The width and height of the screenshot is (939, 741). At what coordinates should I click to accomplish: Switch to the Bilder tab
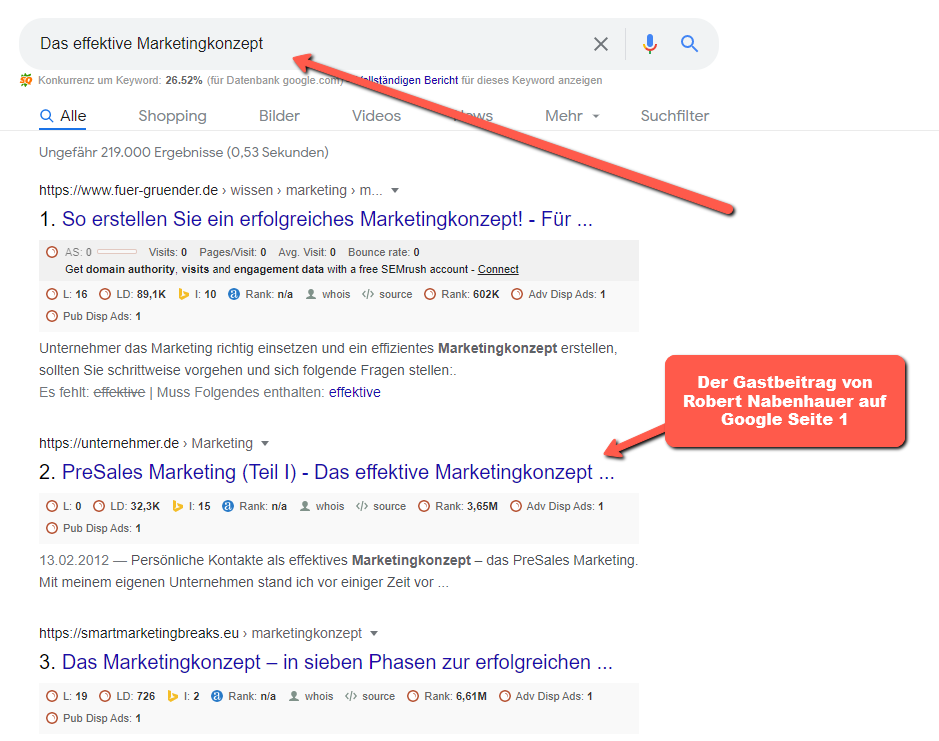point(279,116)
